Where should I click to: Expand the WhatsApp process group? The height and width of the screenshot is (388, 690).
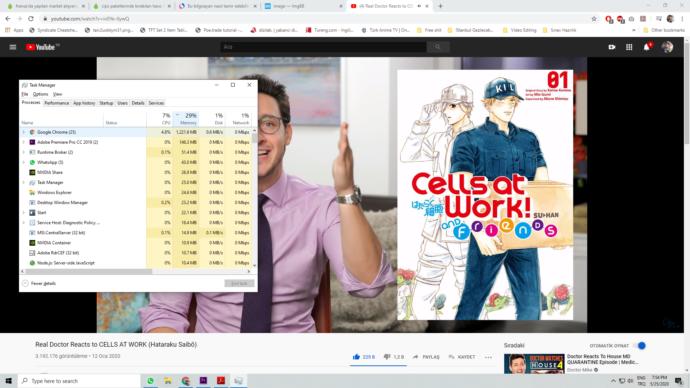coord(24,162)
